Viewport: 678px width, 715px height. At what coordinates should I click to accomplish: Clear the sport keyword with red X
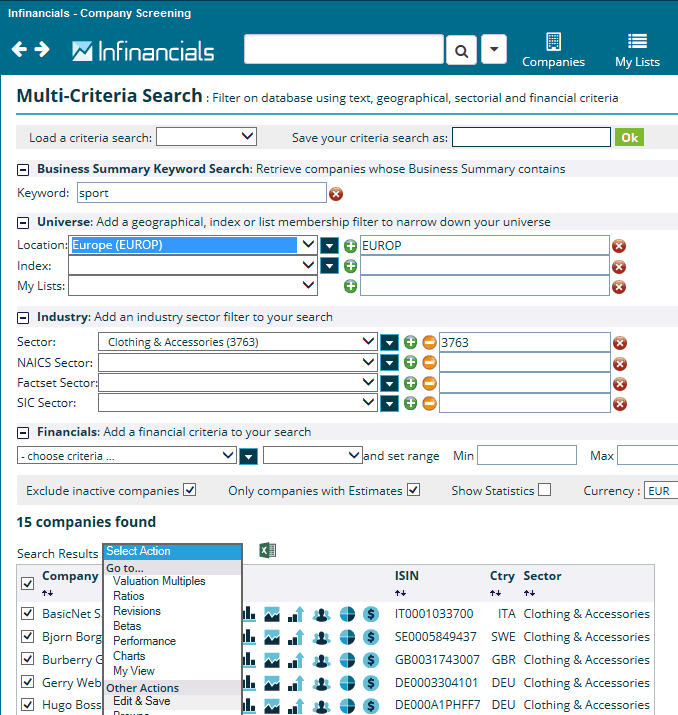click(336, 194)
